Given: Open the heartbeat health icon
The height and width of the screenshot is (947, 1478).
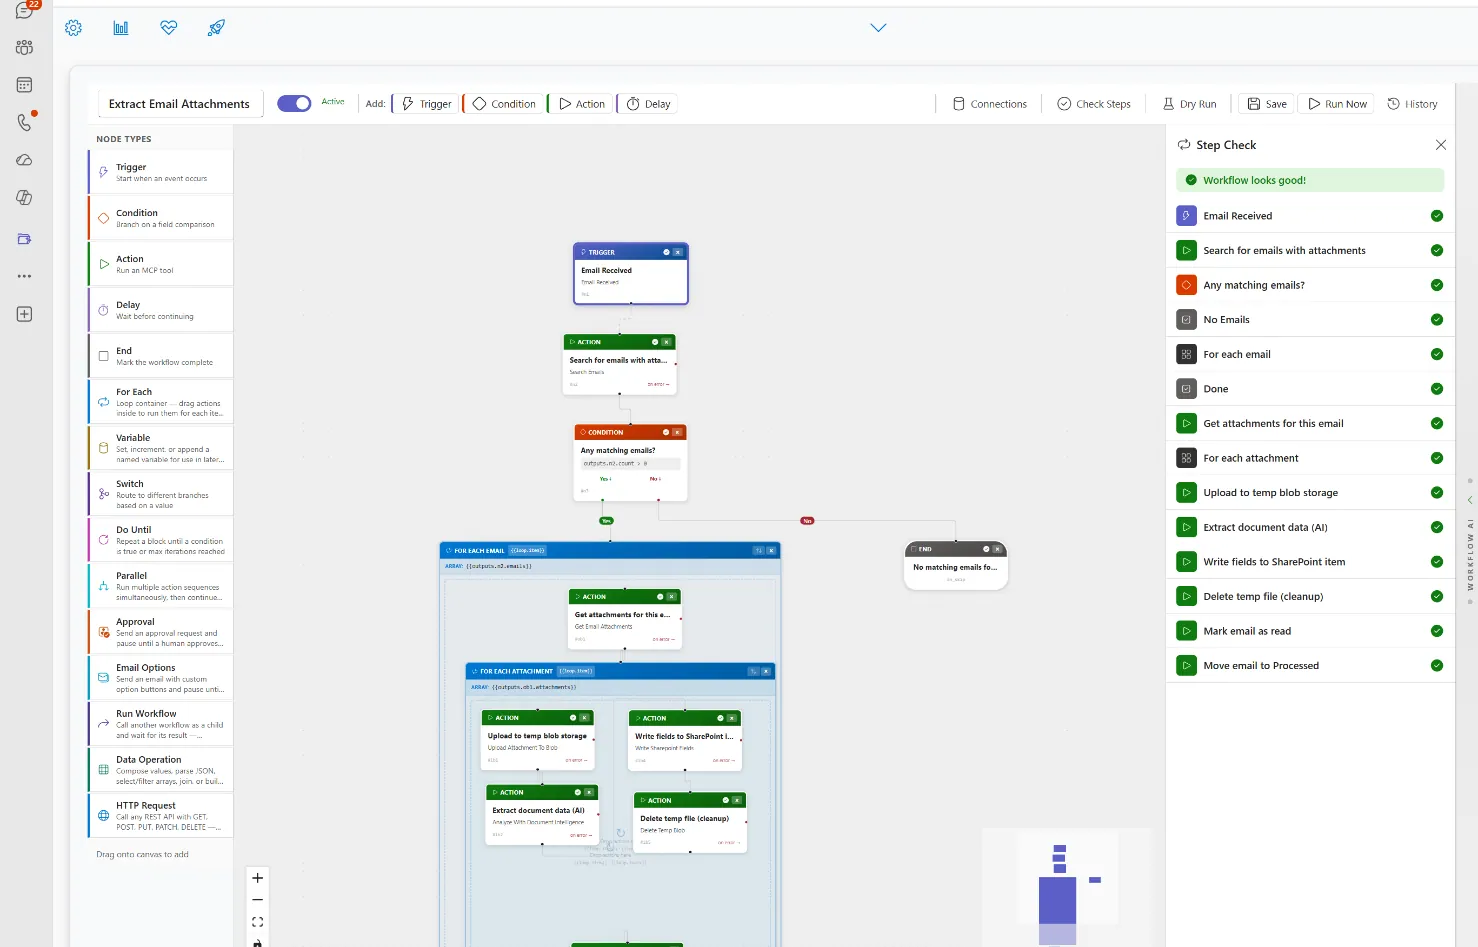Looking at the screenshot, I should tap(169, 28).
